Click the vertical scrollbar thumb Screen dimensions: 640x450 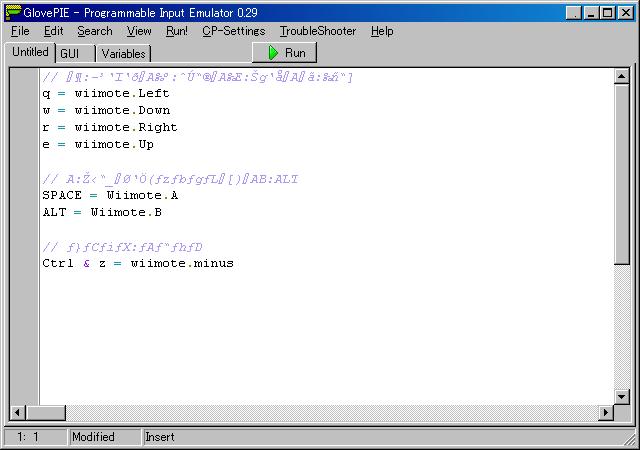pos(621,174)
